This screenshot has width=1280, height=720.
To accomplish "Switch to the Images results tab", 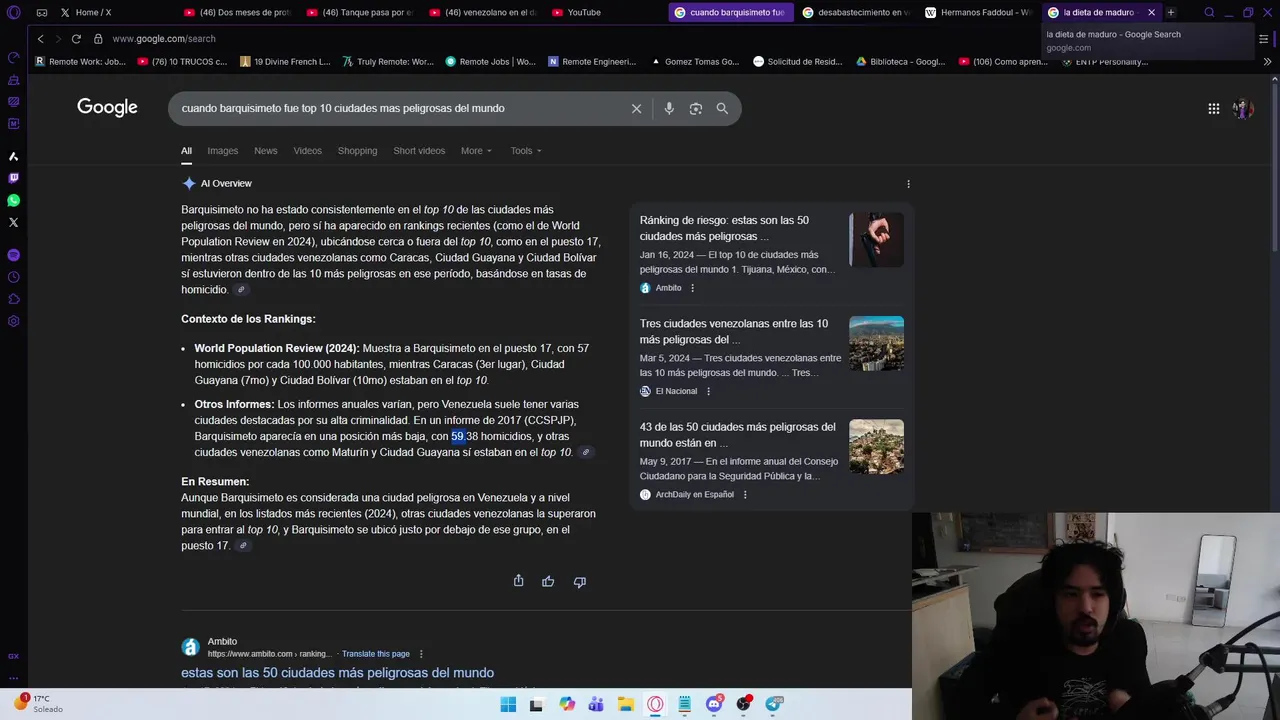I will click(222, 151).
